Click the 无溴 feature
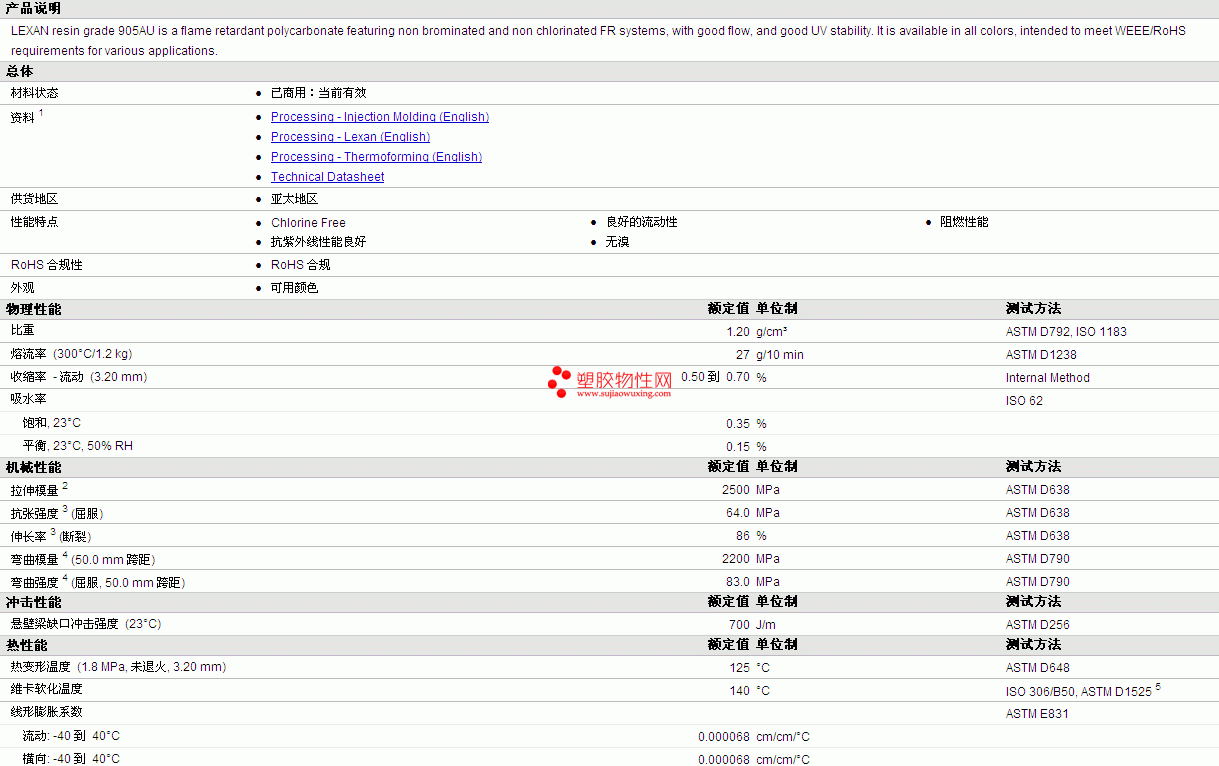The height and width of the screenshot is (766, 1219). [618, 242]
